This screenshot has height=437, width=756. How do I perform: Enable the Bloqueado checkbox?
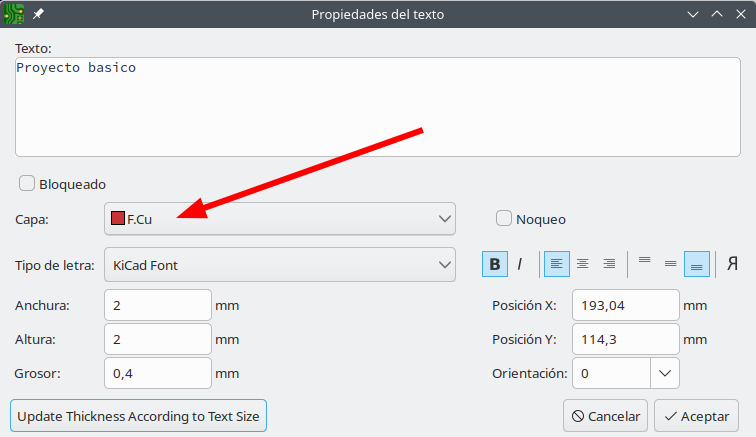tap(27, 184)
